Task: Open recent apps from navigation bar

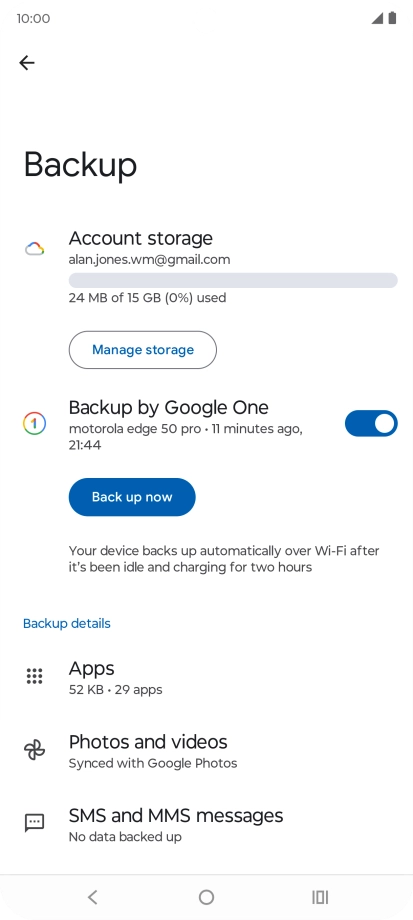Action: [320, 897]
